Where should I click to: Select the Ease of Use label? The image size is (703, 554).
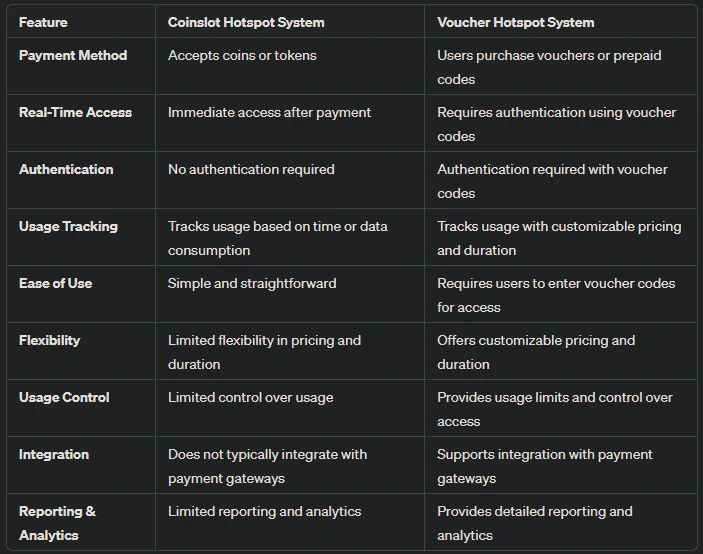[56, 283]
